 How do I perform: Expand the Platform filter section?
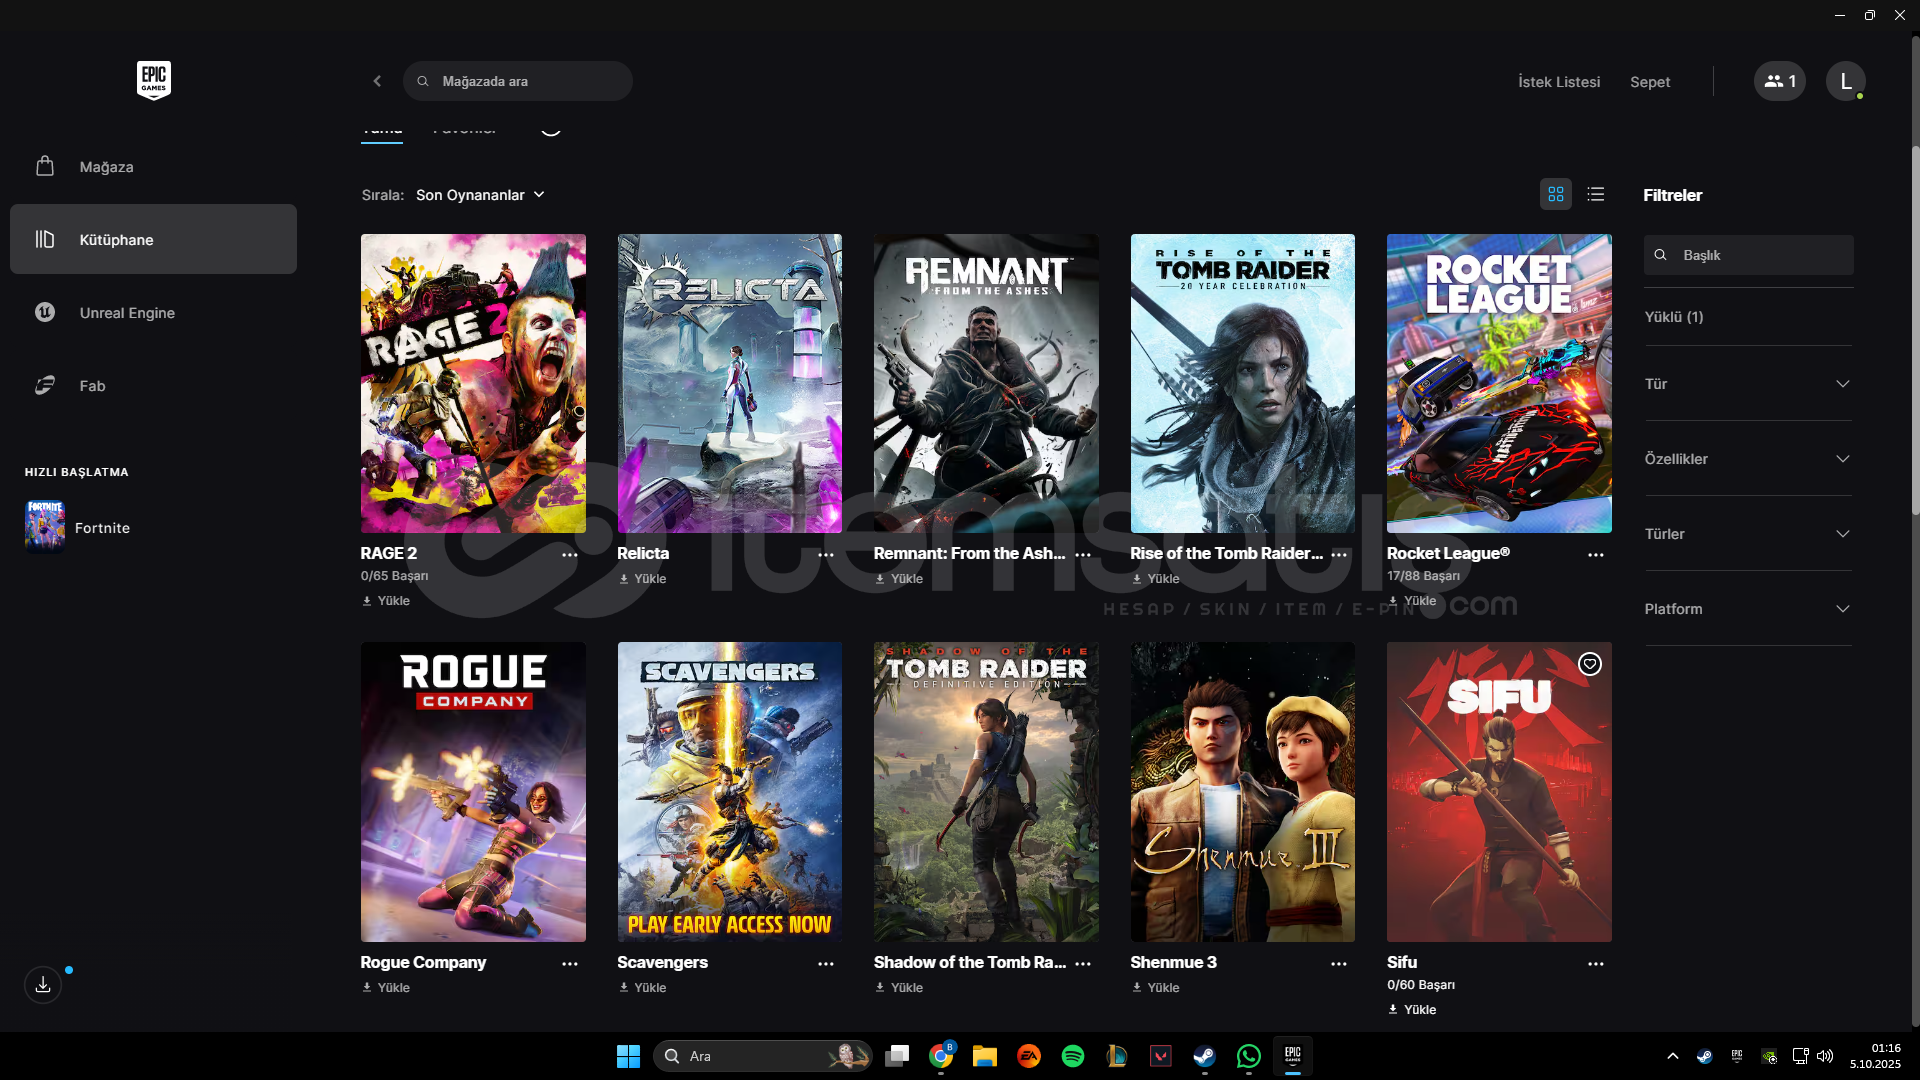coord(1747,609)
